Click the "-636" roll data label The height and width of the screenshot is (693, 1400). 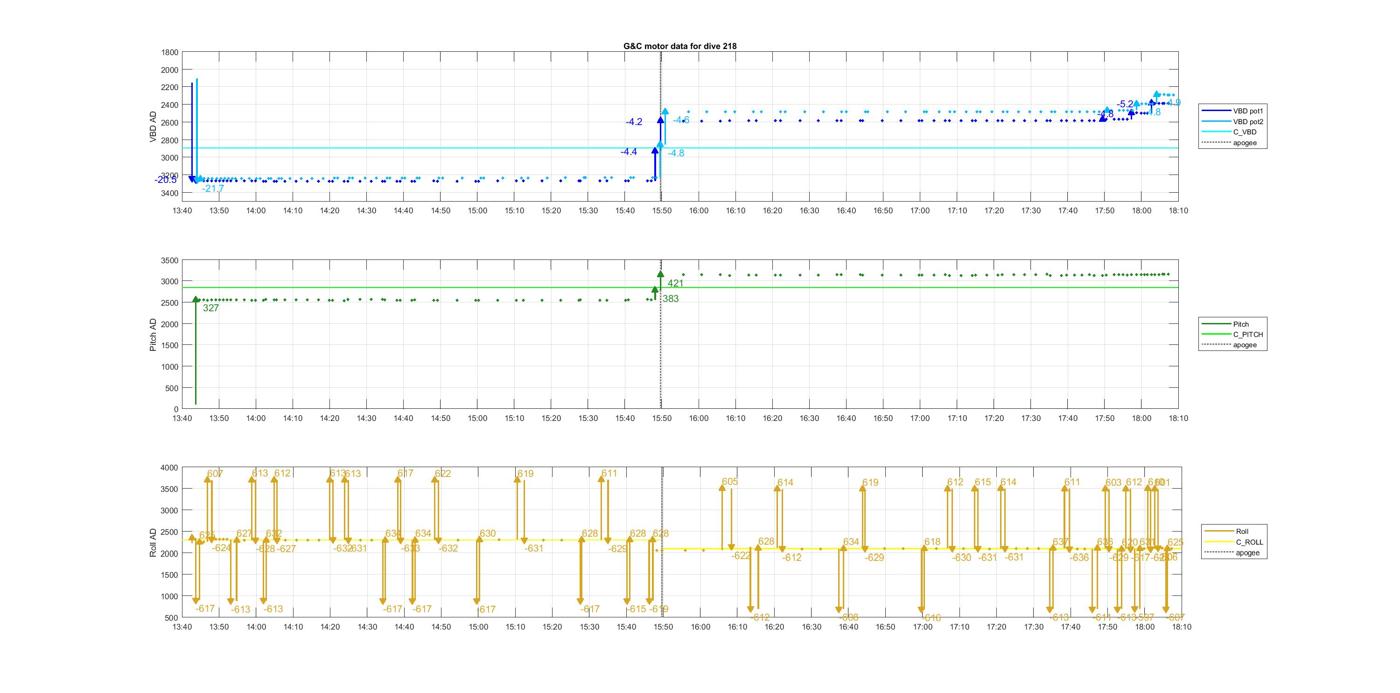(x=1079, y=558)
